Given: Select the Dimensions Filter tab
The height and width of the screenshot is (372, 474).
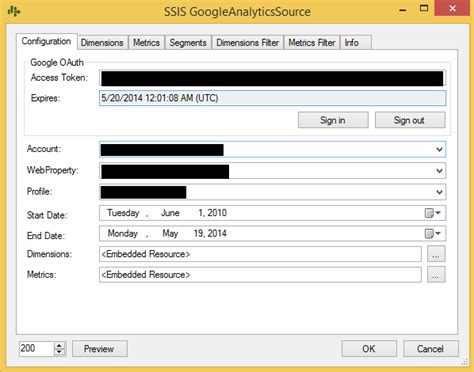Looking at the screenshot, I should click(x=248, y=43).
